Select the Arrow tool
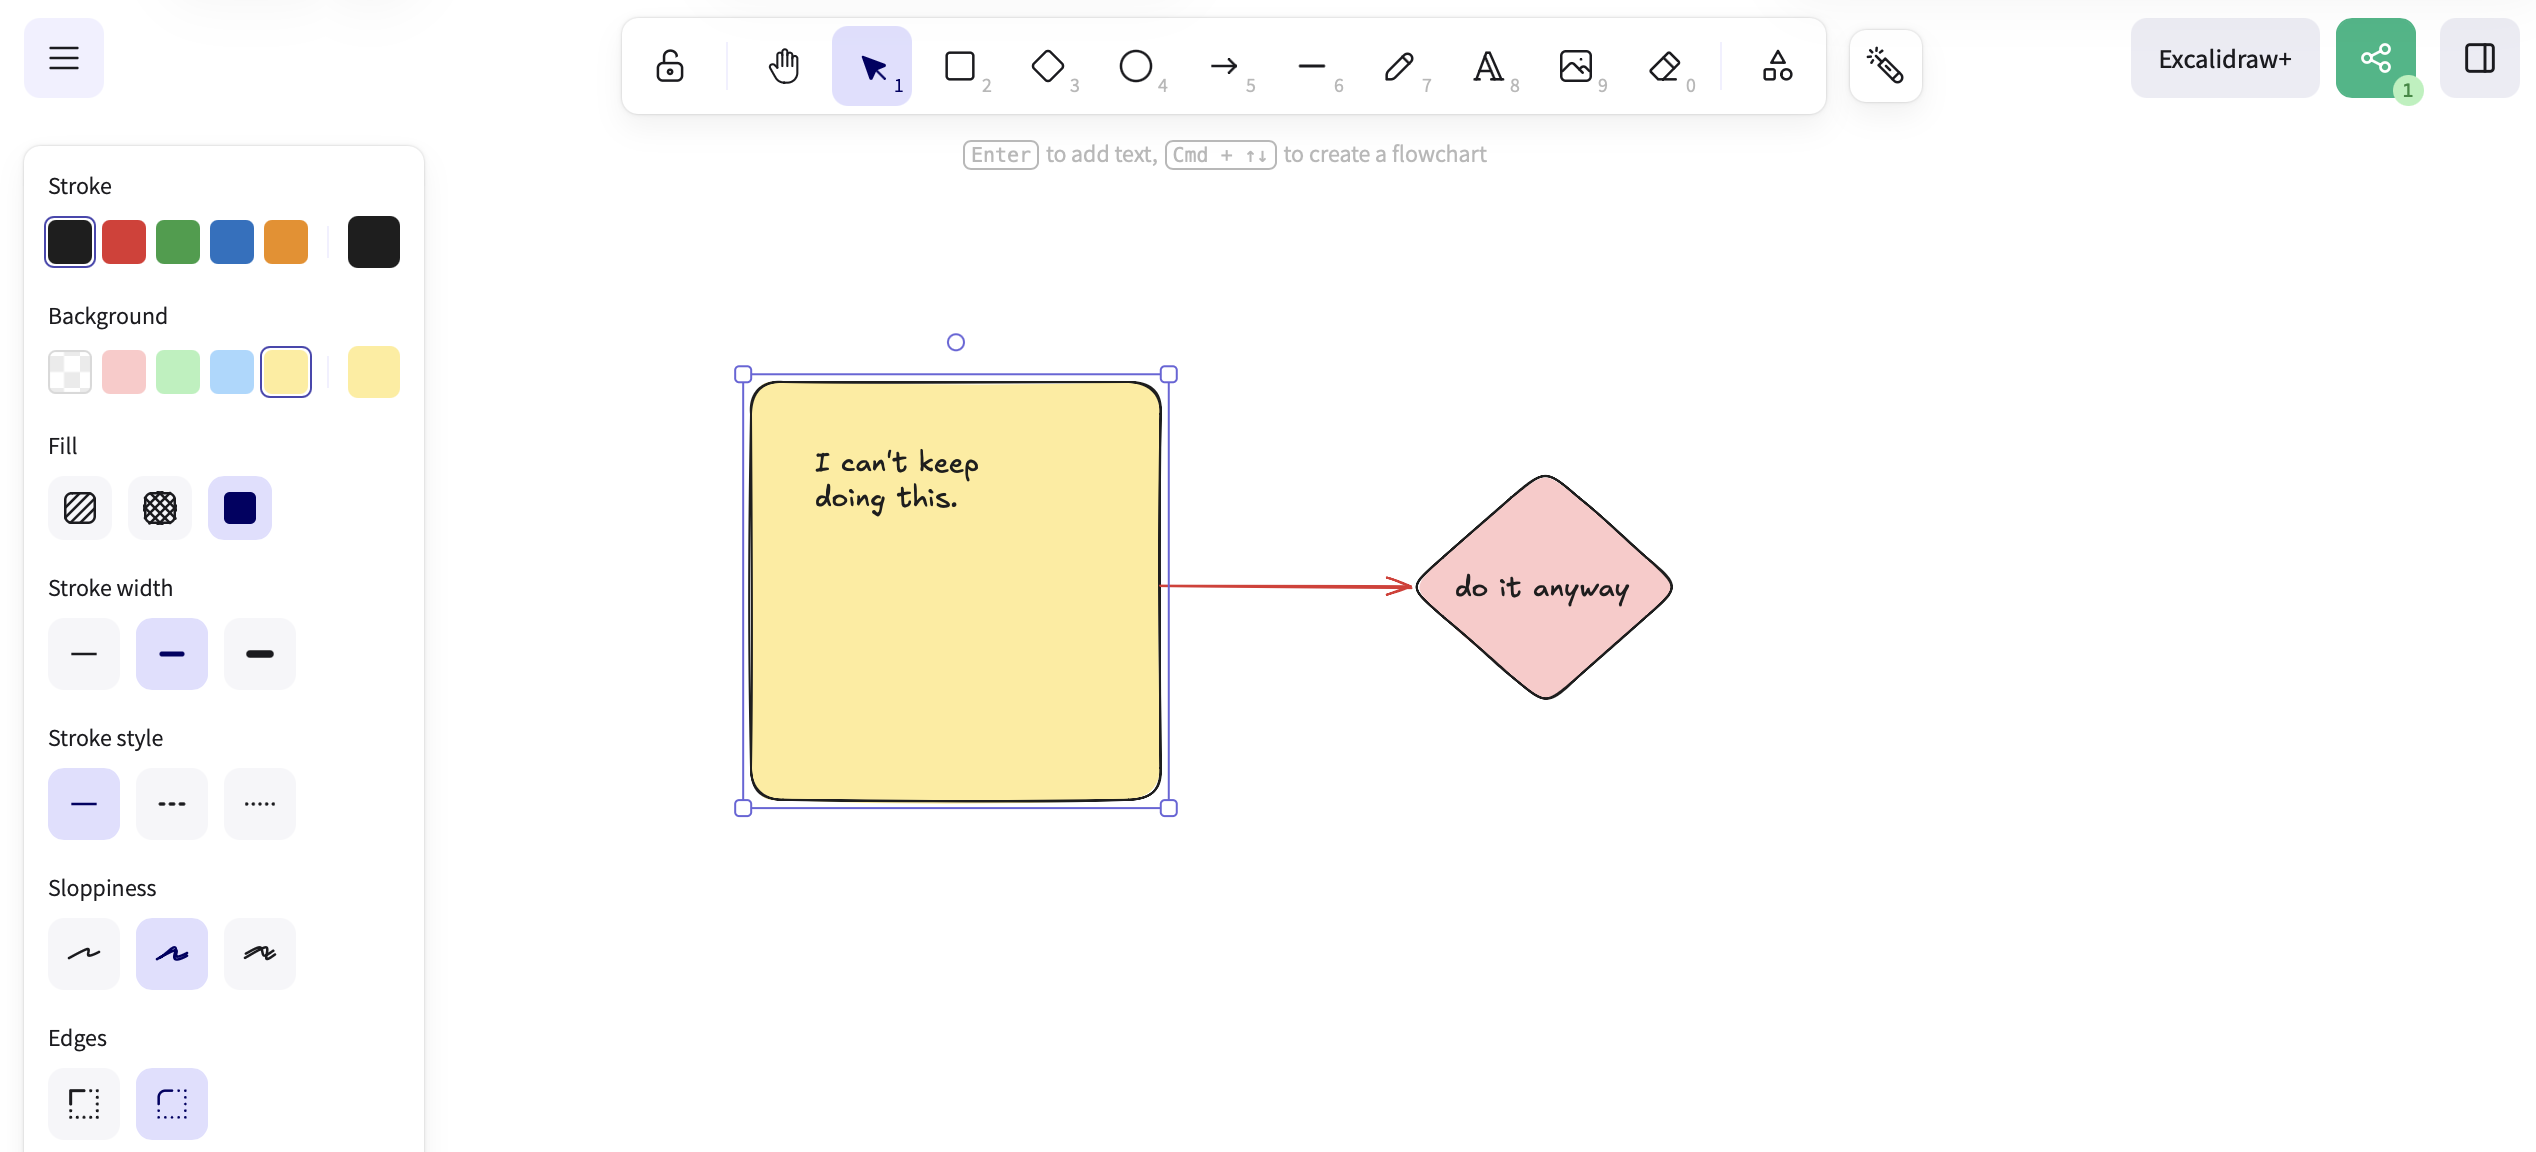Image resolution: width=2536 pixels, height=1152 pixels. click(1224, 66)
